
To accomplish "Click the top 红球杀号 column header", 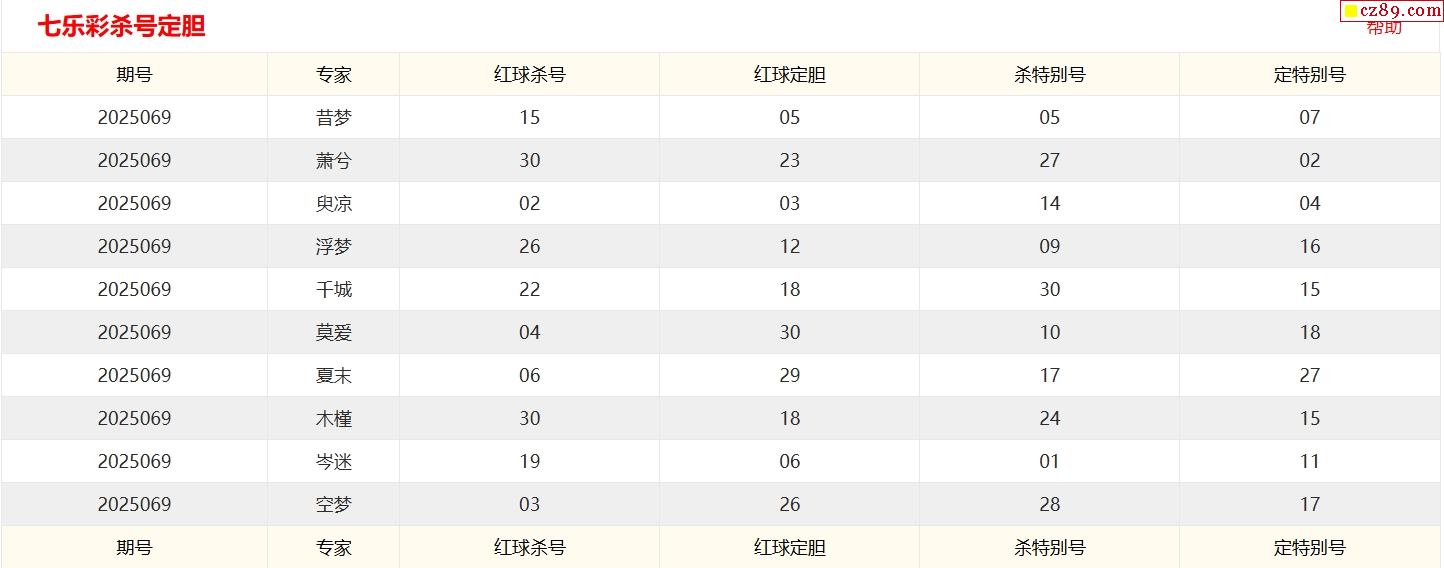I will pyautogui.click(x=530, y=74).
